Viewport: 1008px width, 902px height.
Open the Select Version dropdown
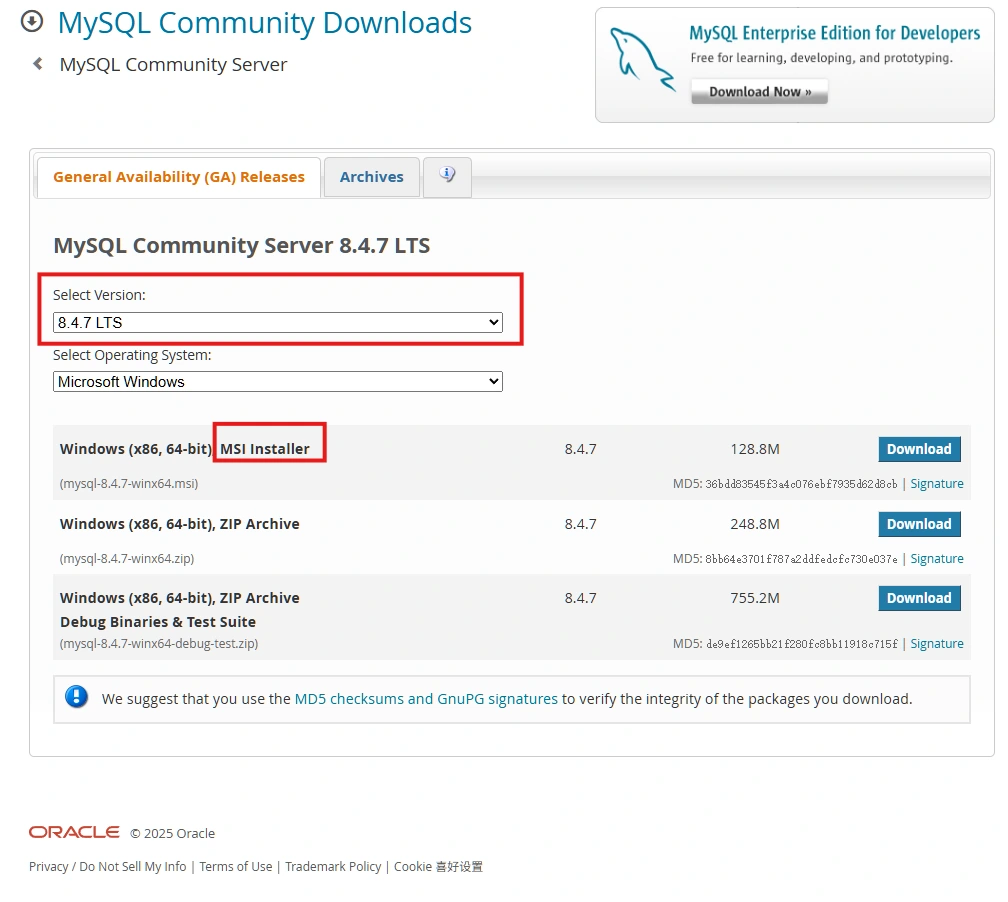click(x=277, y=322)
